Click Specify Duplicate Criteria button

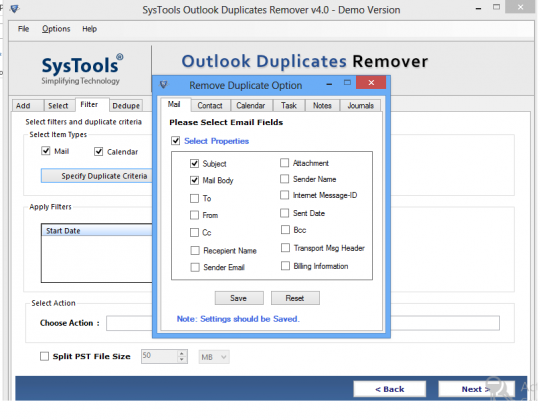[97, 176]
